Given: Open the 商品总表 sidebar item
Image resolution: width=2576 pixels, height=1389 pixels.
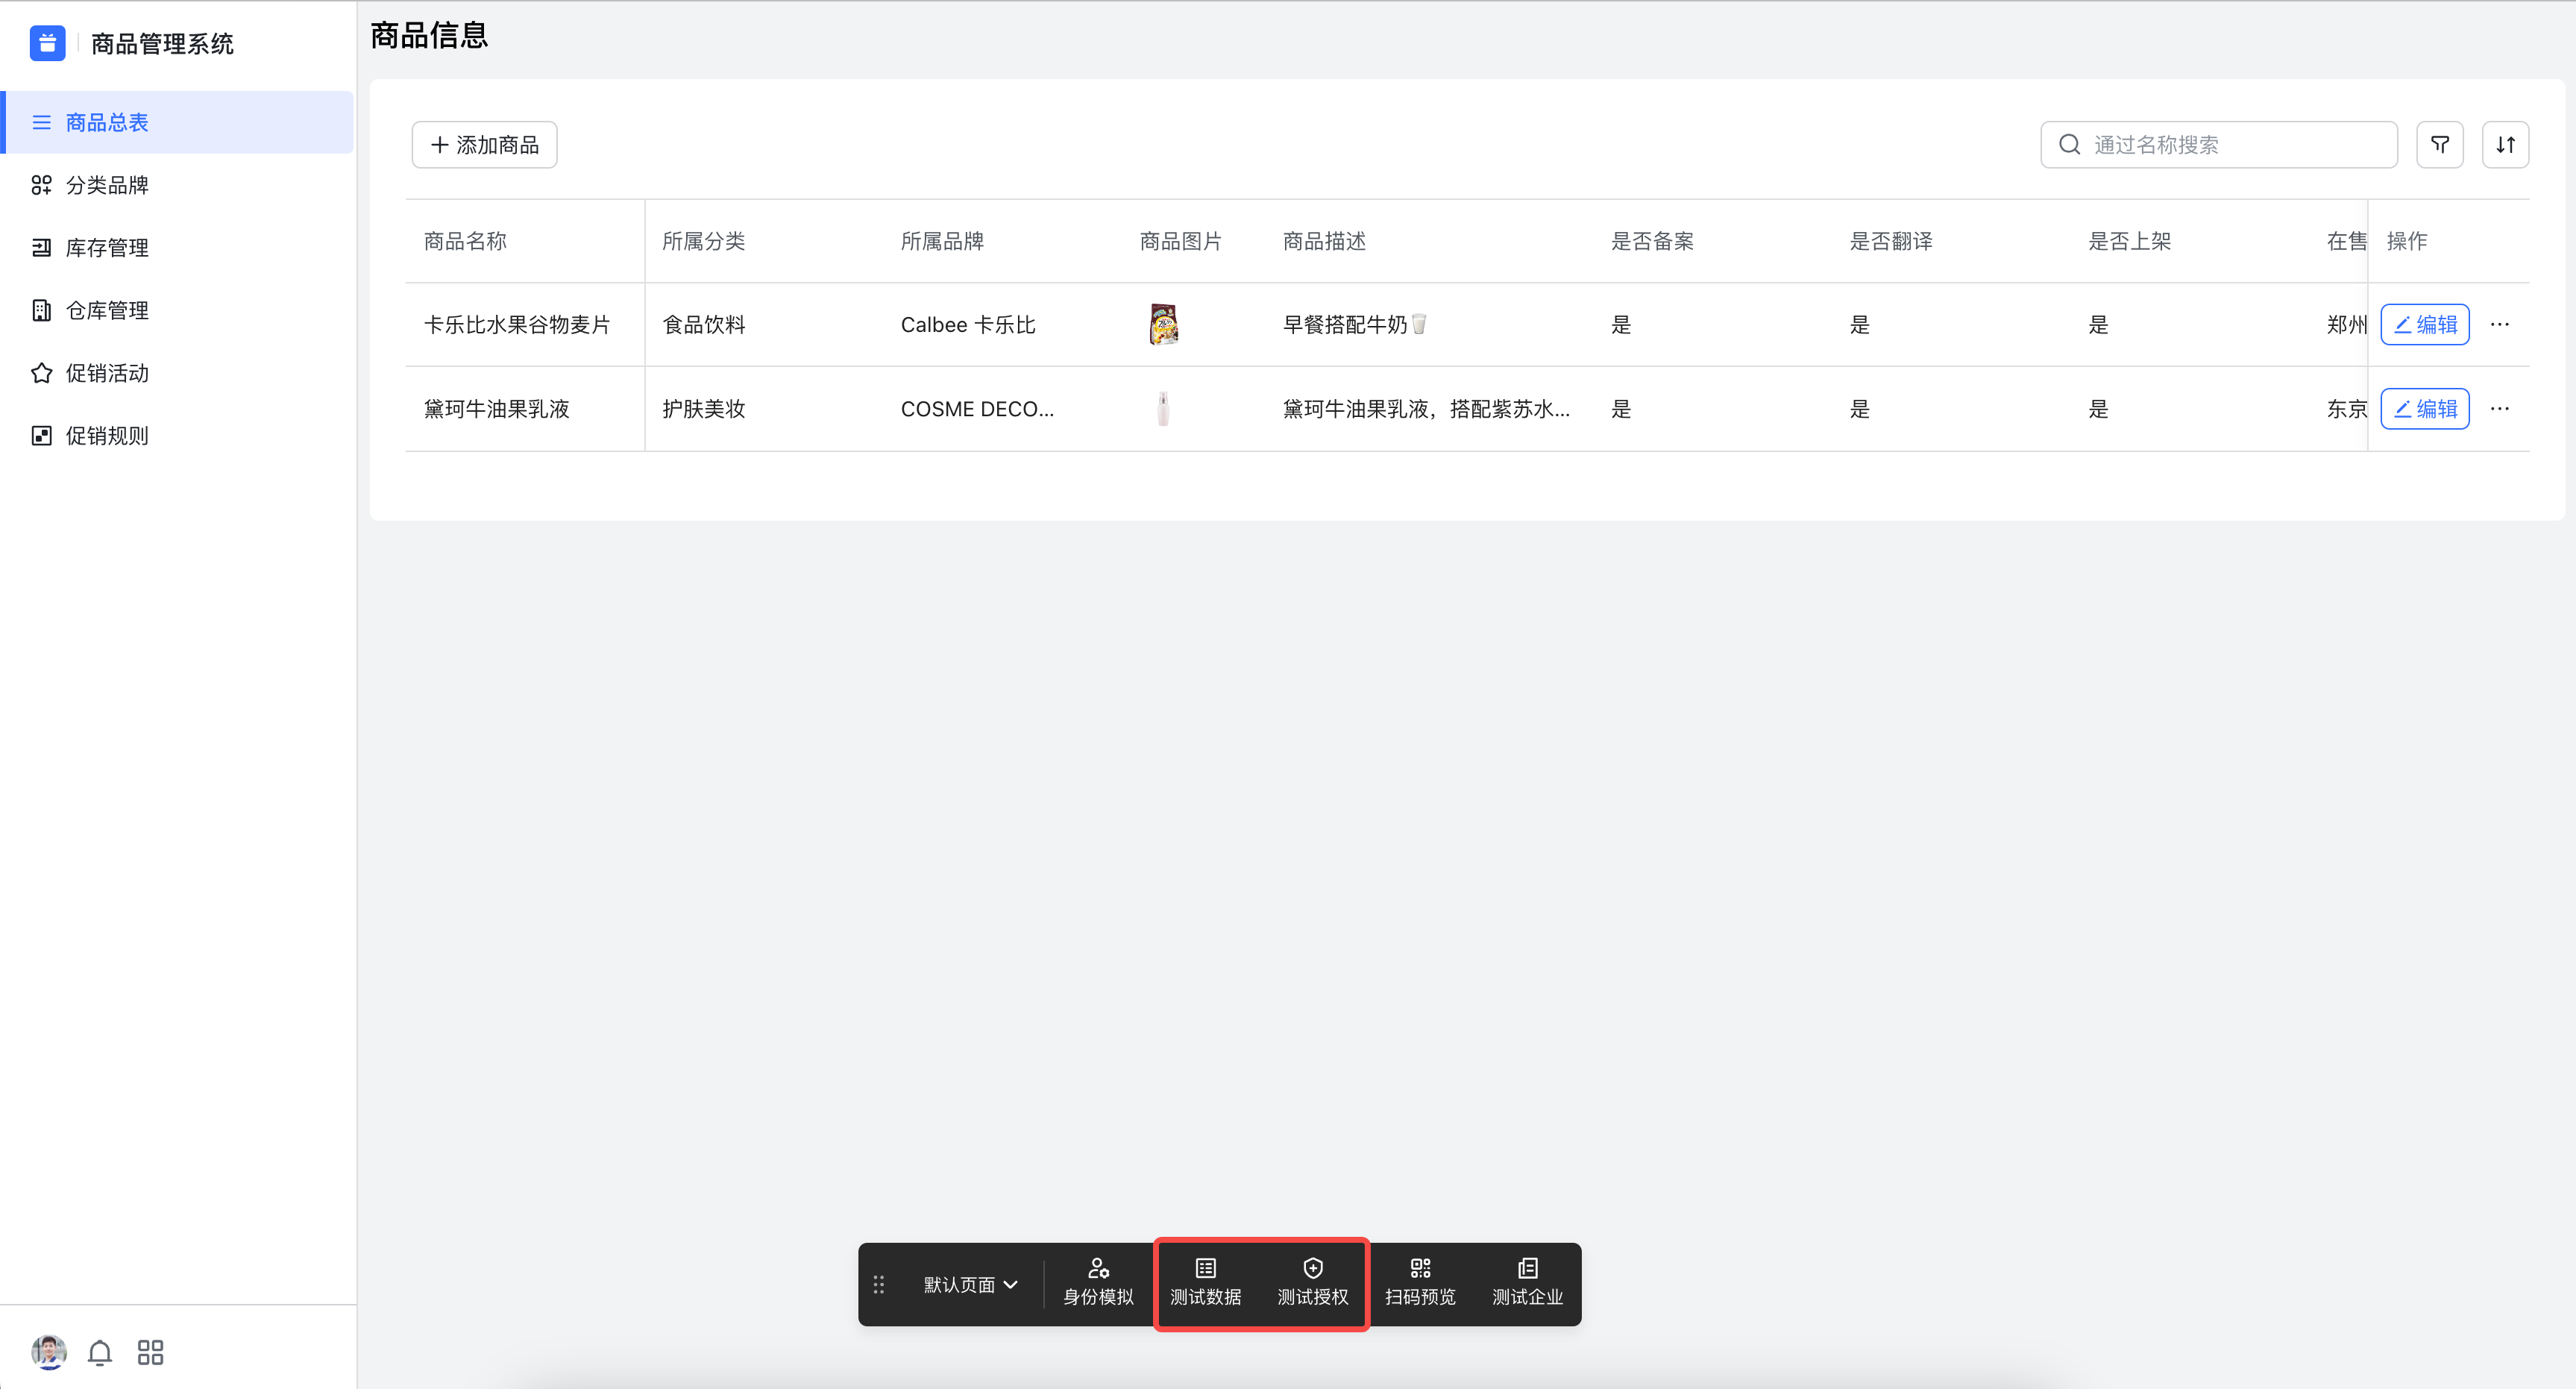Looking at the screenshot, I should (178, 122).
